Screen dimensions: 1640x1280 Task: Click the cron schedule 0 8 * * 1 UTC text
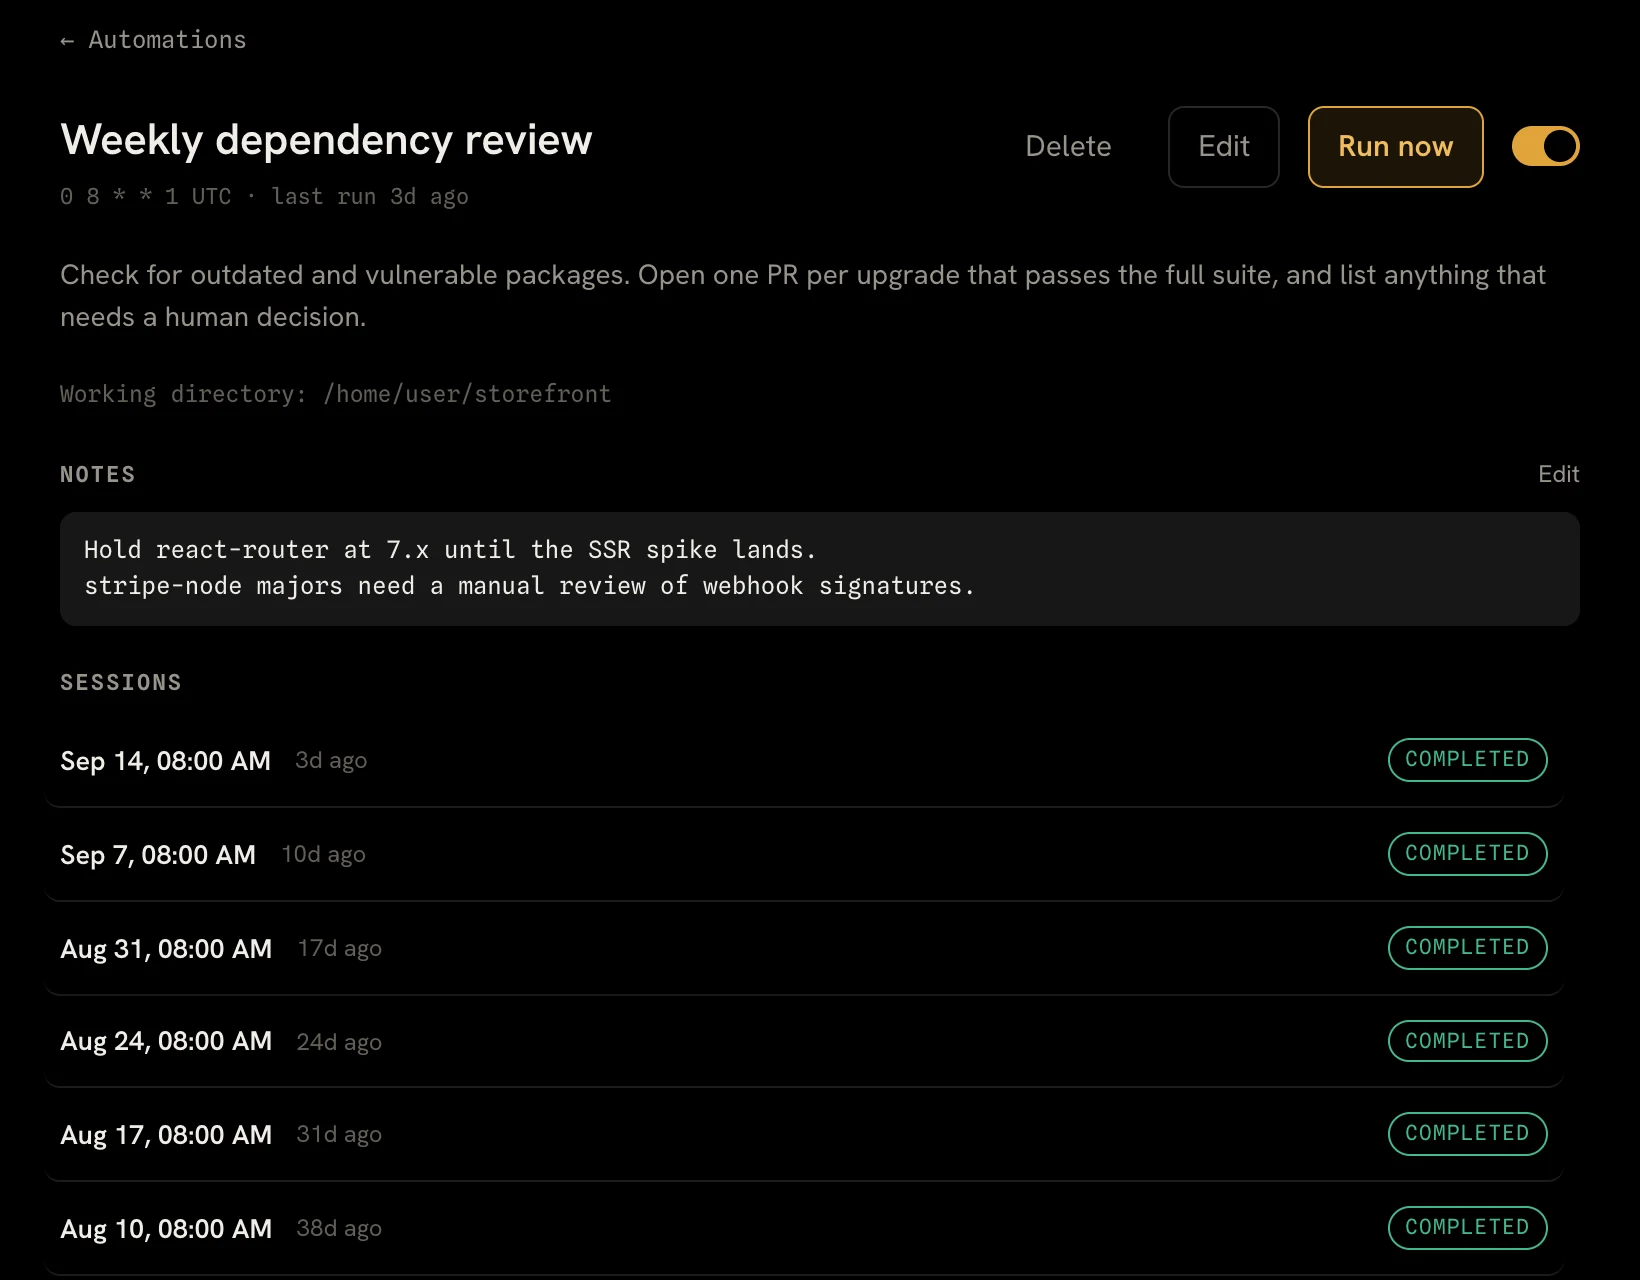tap(146, 197)
